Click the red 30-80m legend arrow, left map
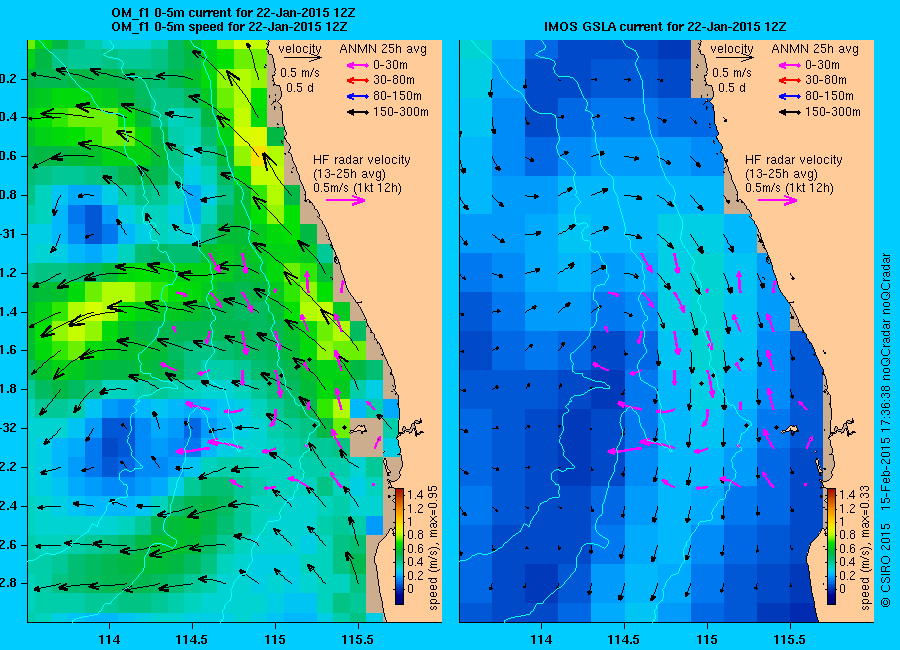Viewport: 900px width, 650px height. point(358,81)
